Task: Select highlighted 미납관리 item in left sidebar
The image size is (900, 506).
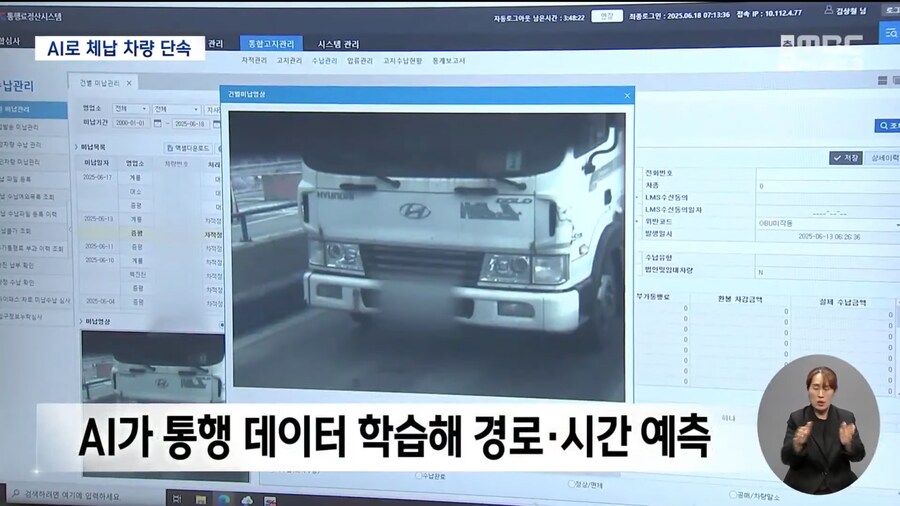Action: click(x=33, y=109)
